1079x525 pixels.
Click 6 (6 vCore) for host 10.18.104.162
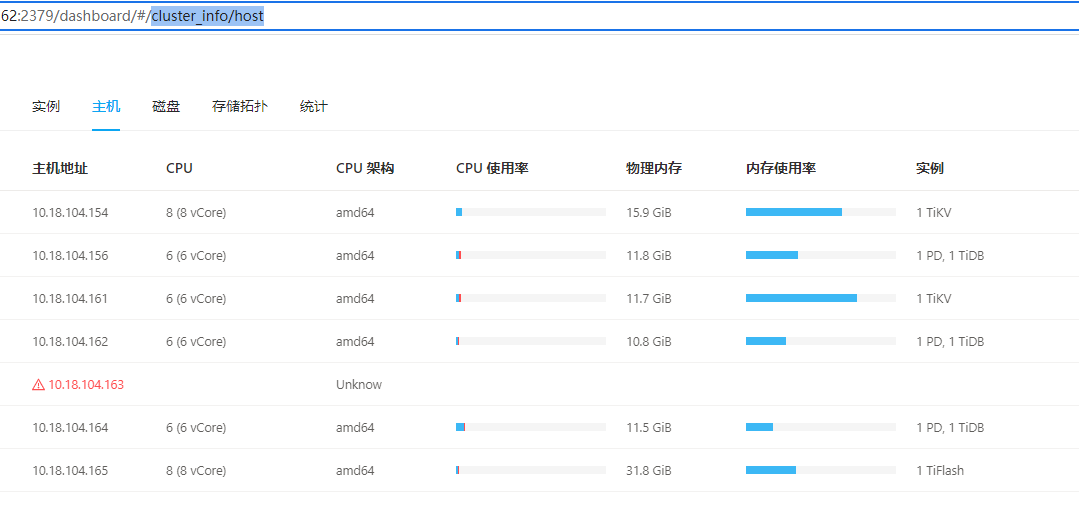196,341
